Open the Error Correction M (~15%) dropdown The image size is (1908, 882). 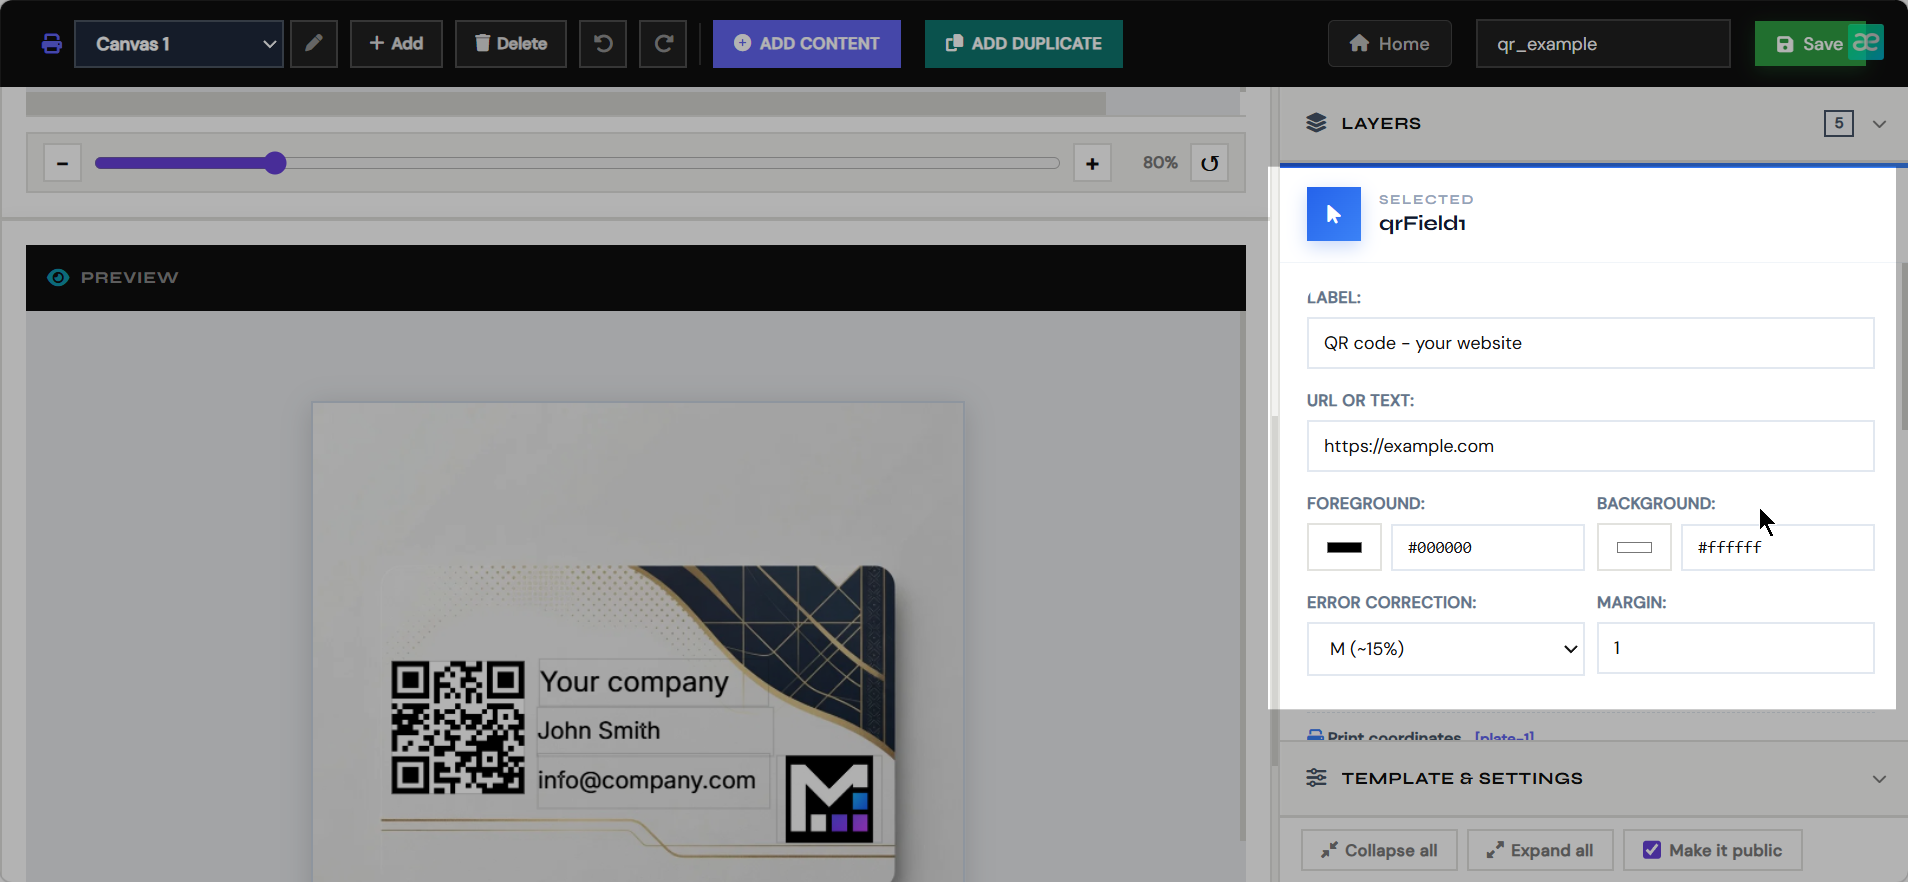pos(1445,649)
